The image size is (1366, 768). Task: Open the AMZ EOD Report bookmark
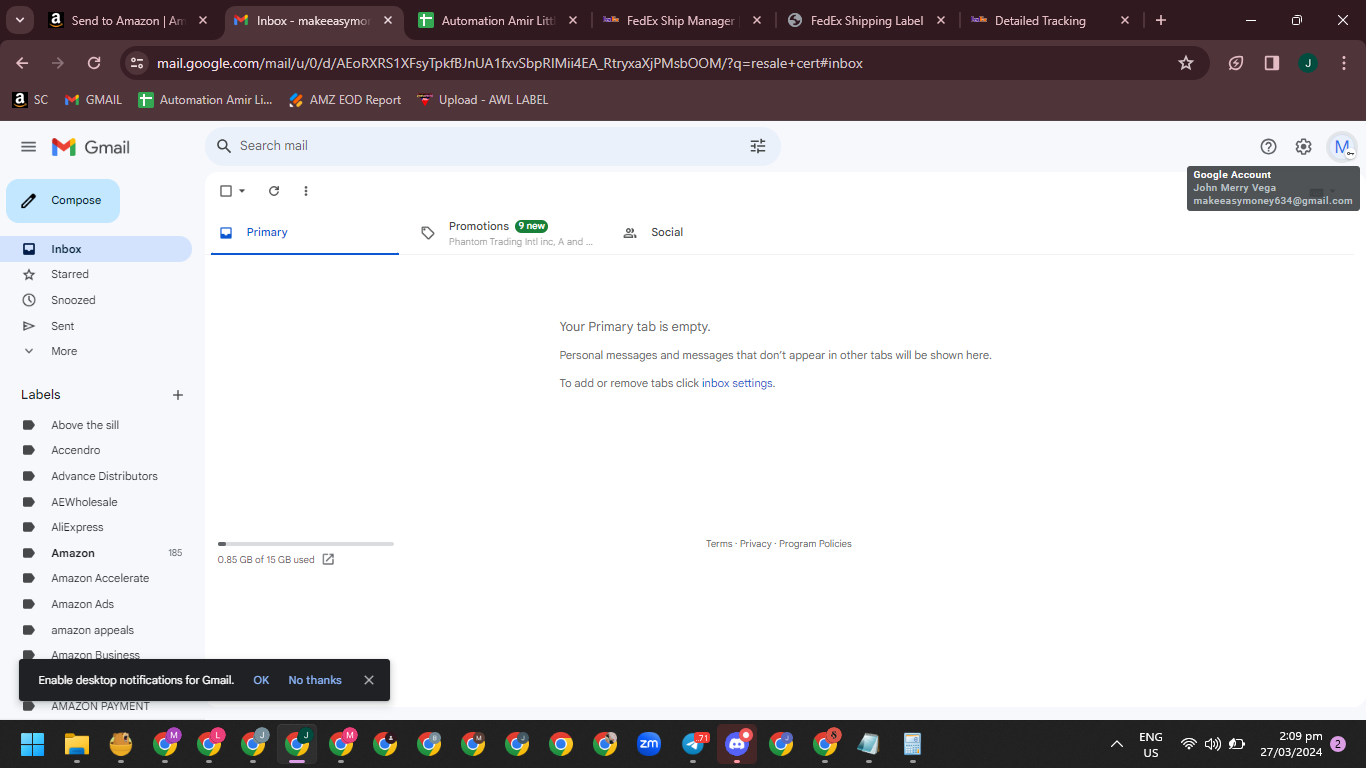point(344,100)
